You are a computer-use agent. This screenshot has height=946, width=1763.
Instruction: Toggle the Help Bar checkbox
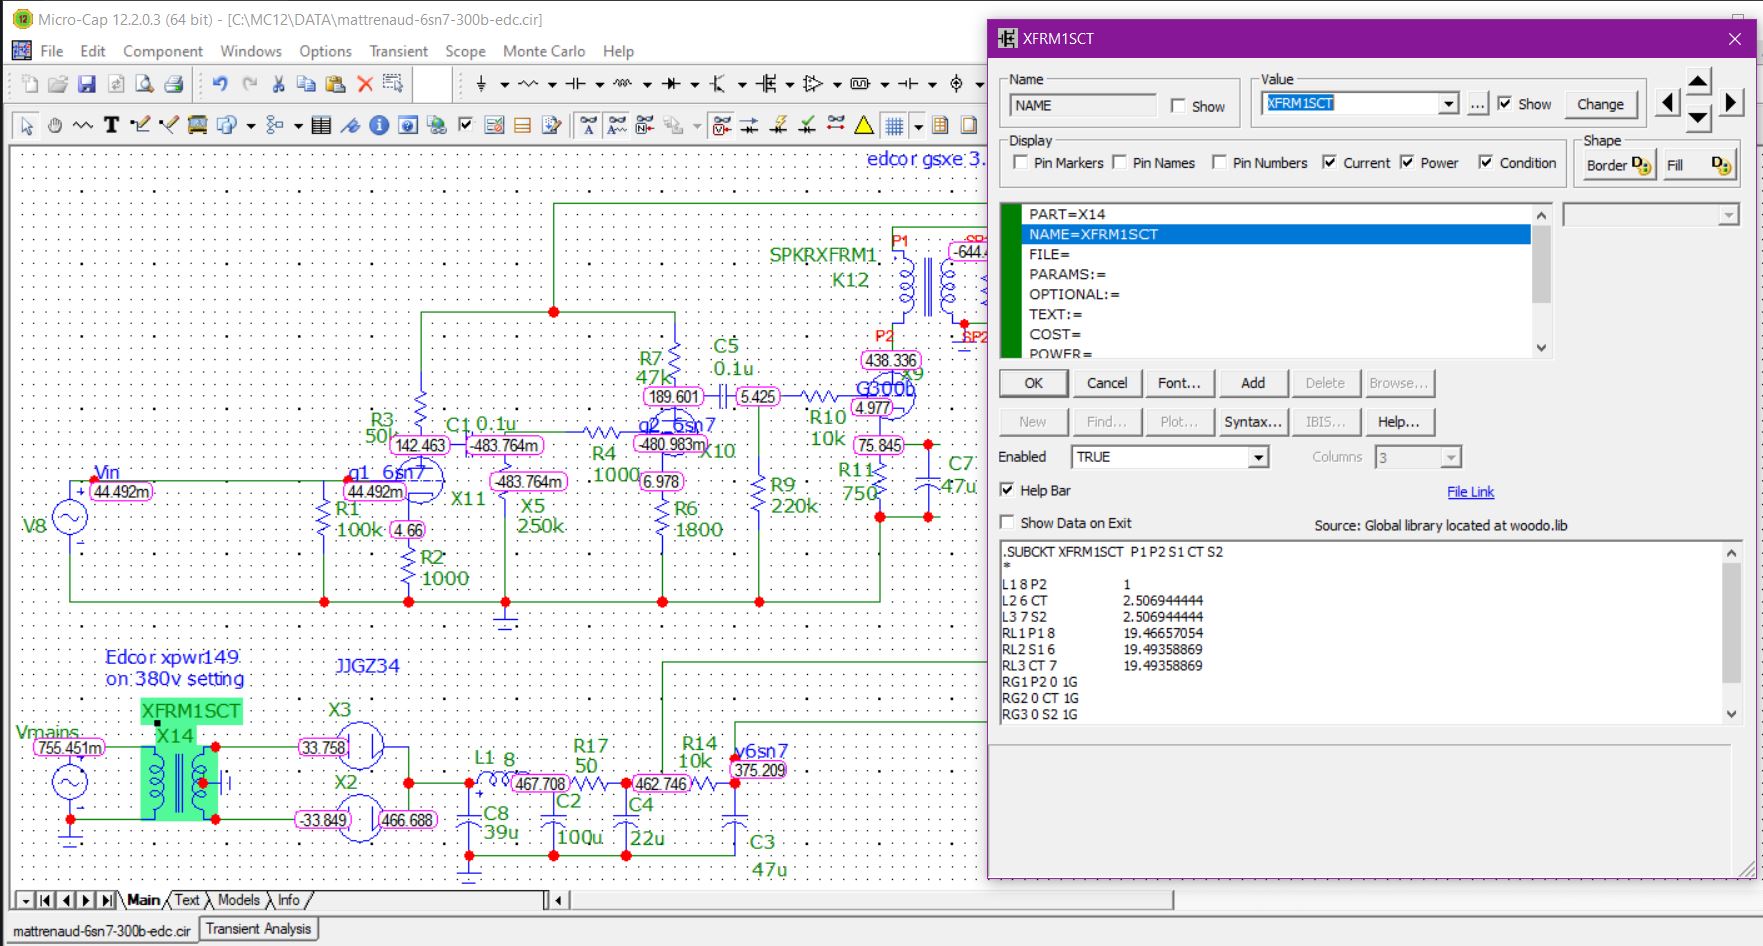(1007, 490)
